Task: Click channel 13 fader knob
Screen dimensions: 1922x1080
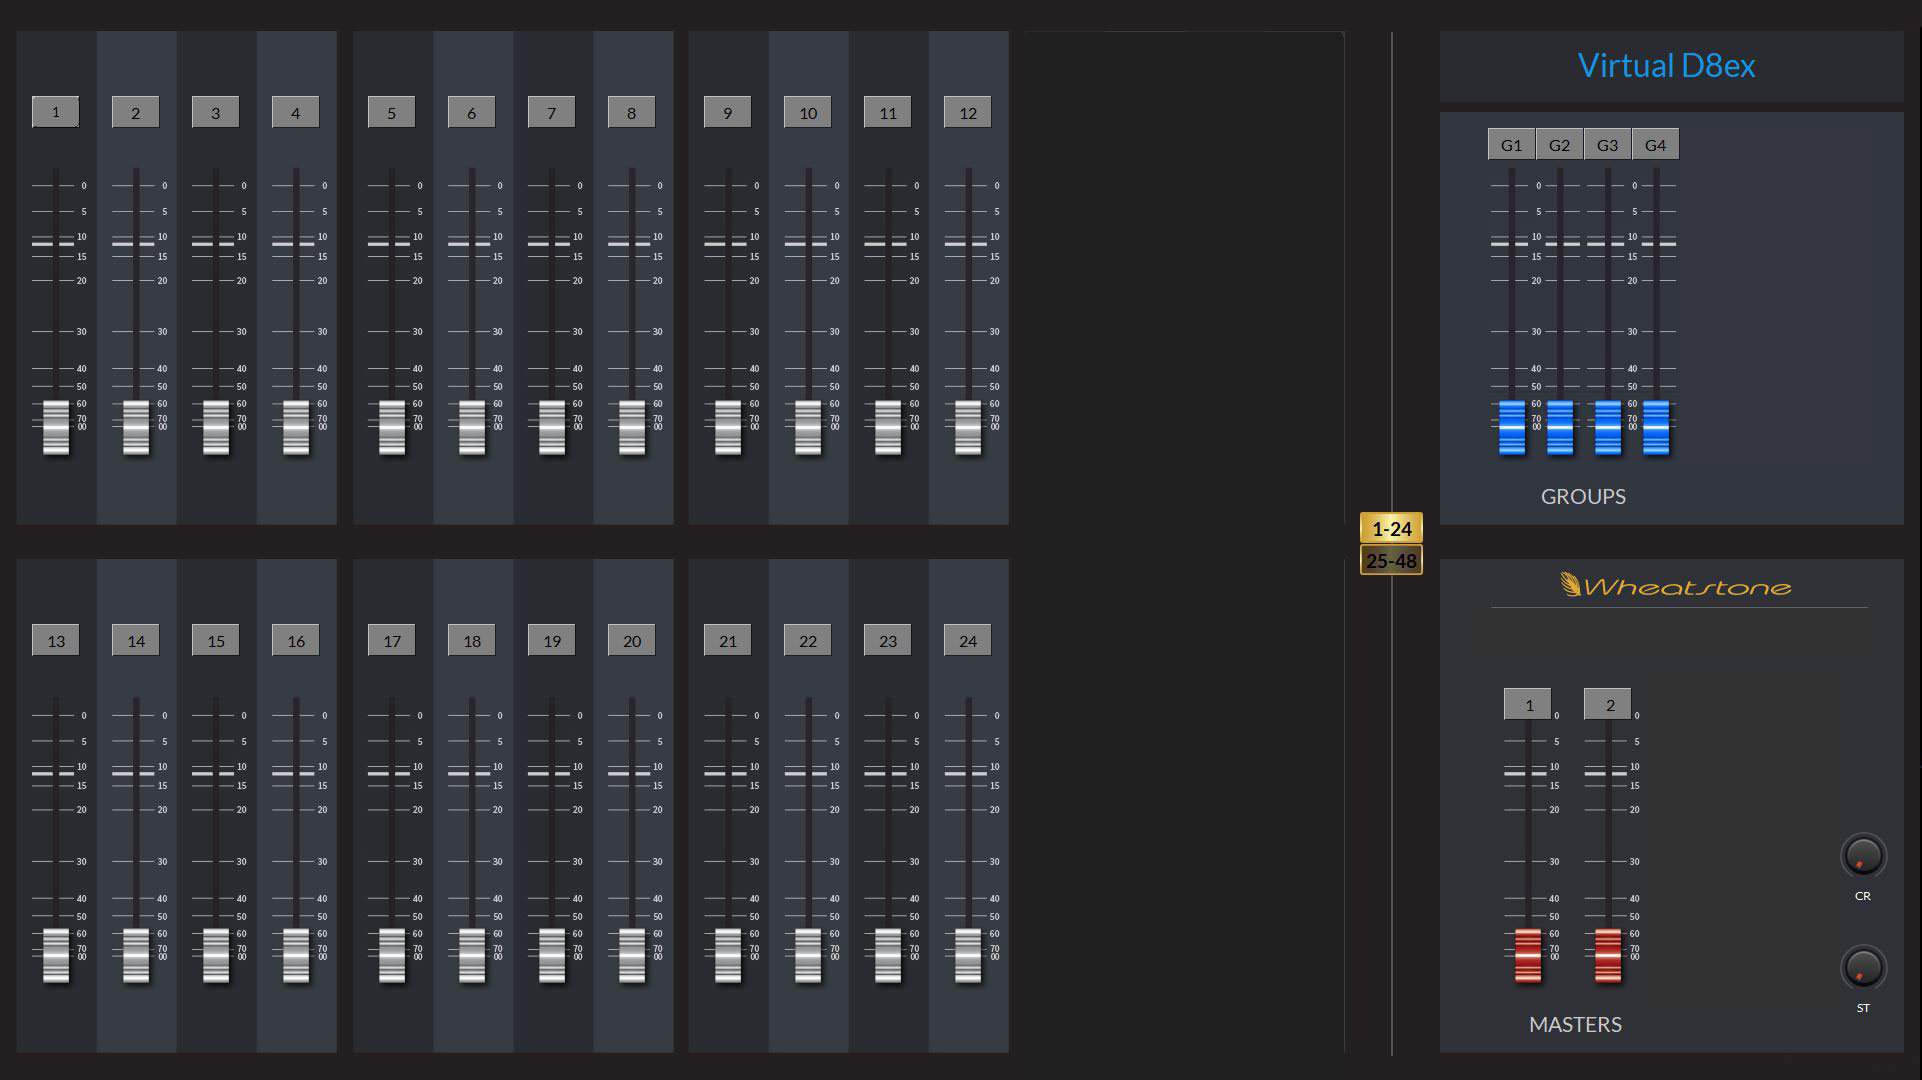Action: pos(56,956)
